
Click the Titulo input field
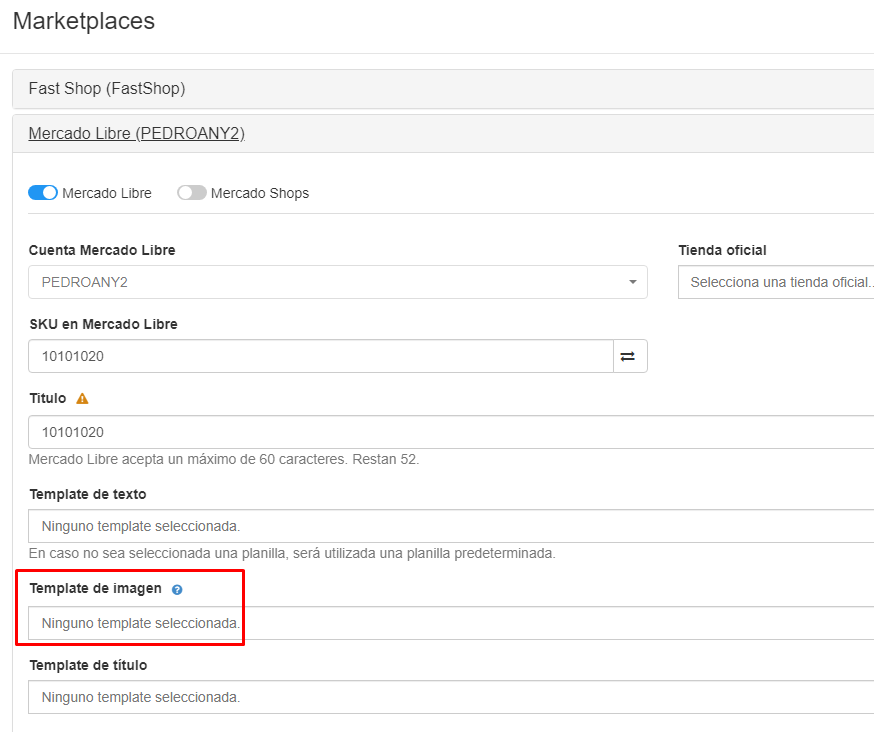(451, 432)
